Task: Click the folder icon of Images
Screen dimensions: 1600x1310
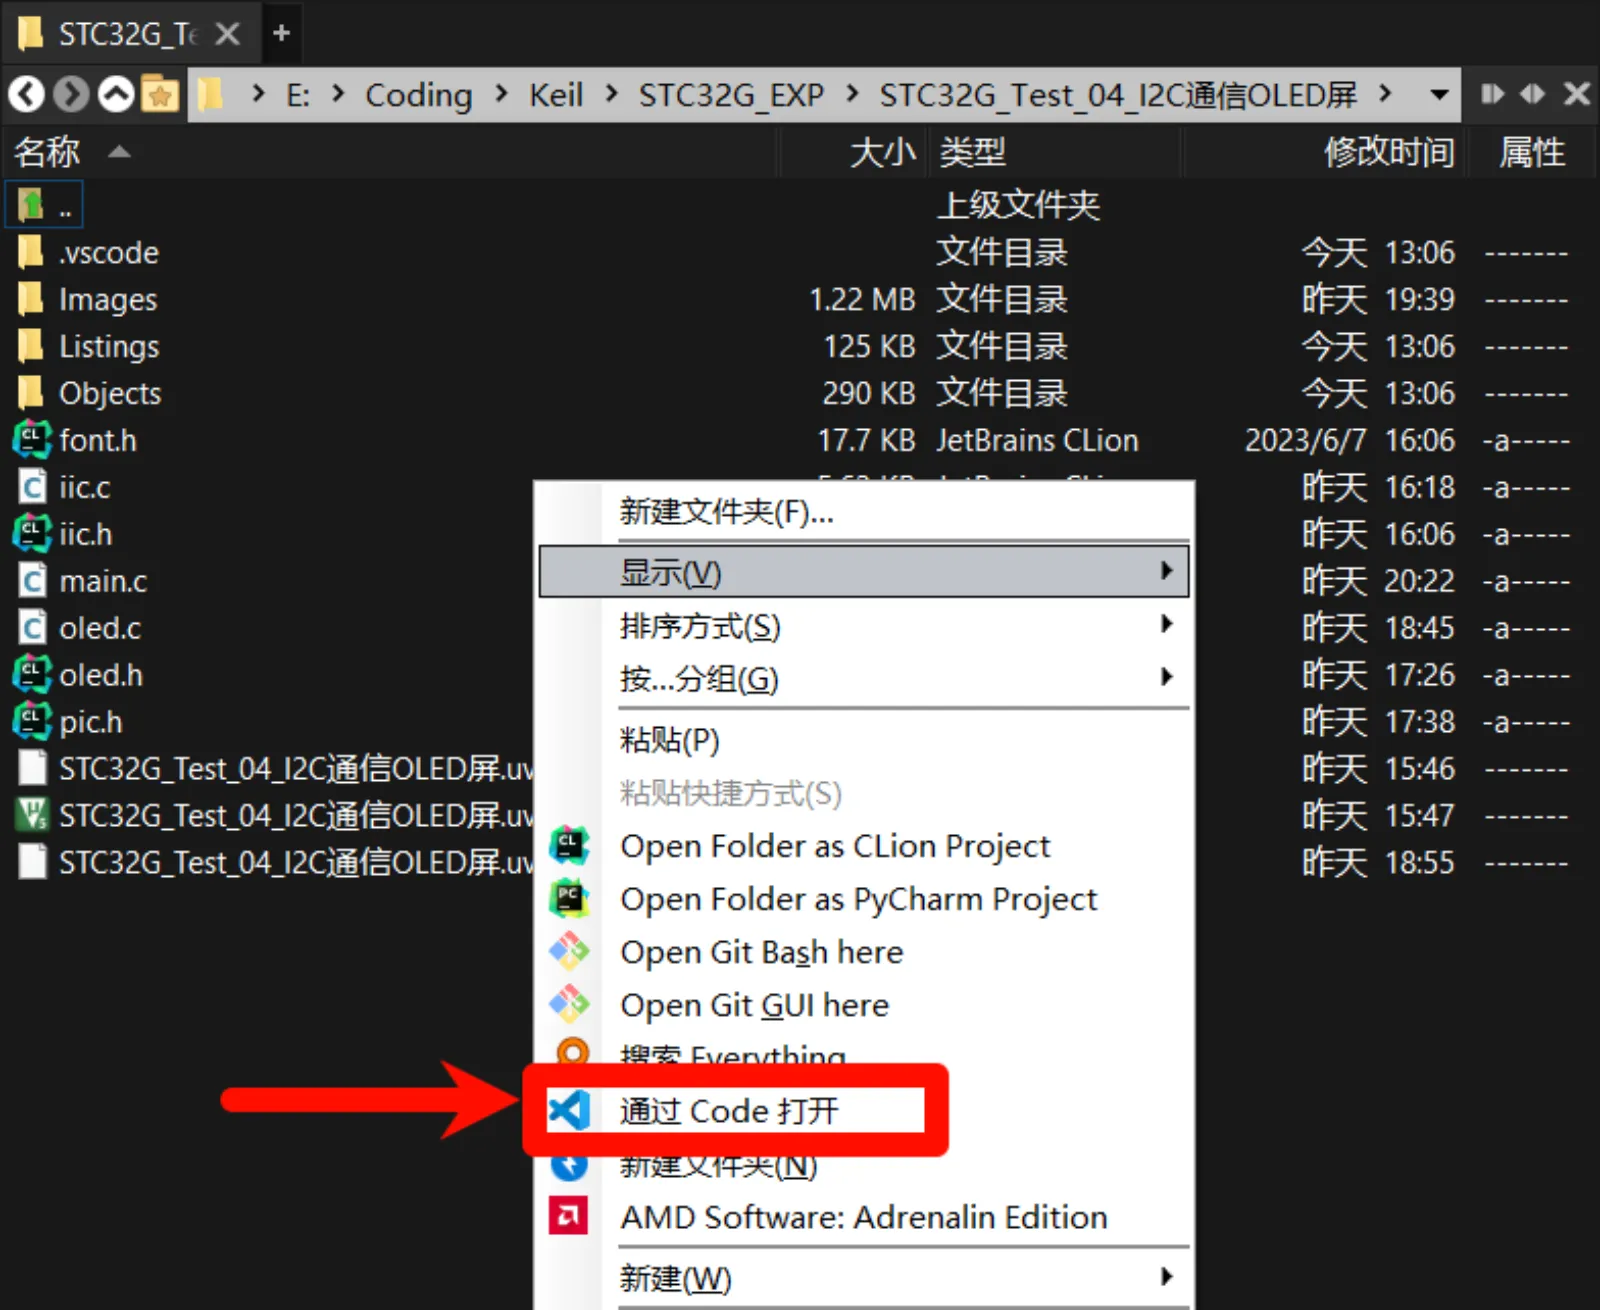Action: [x=31, y=299]
